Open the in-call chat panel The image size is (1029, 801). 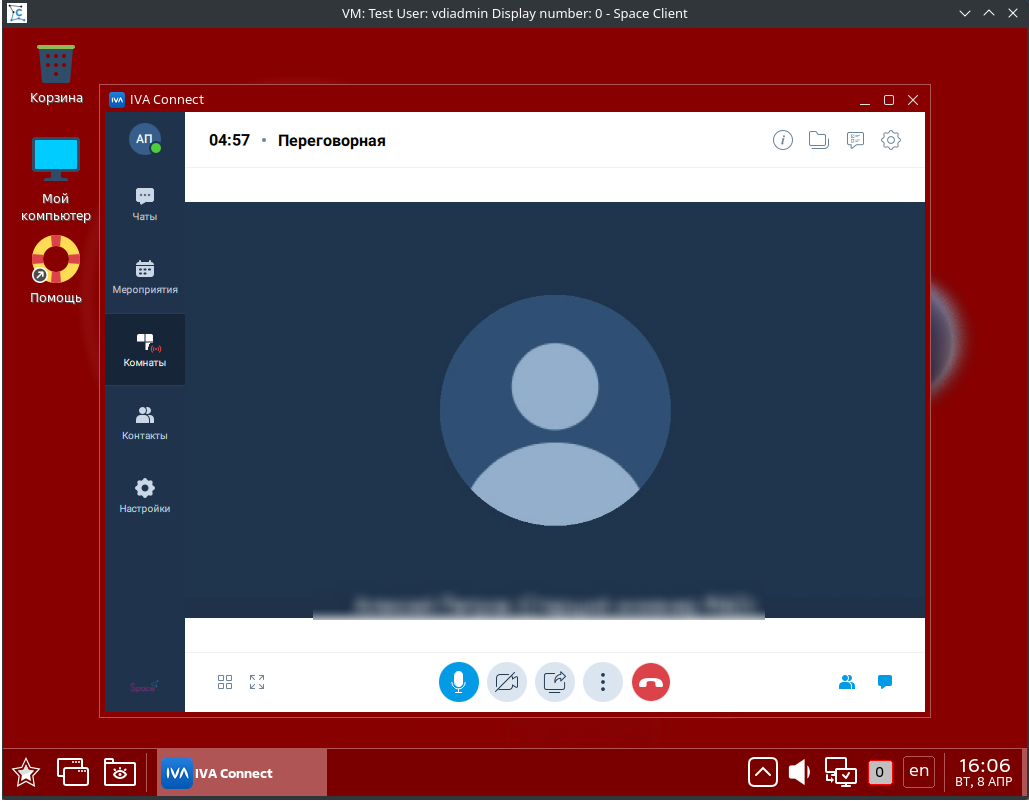884,682
